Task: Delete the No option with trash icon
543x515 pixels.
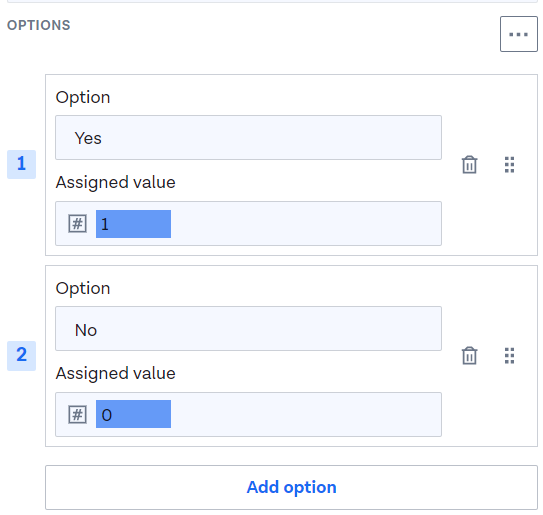Action: point(469,355)
